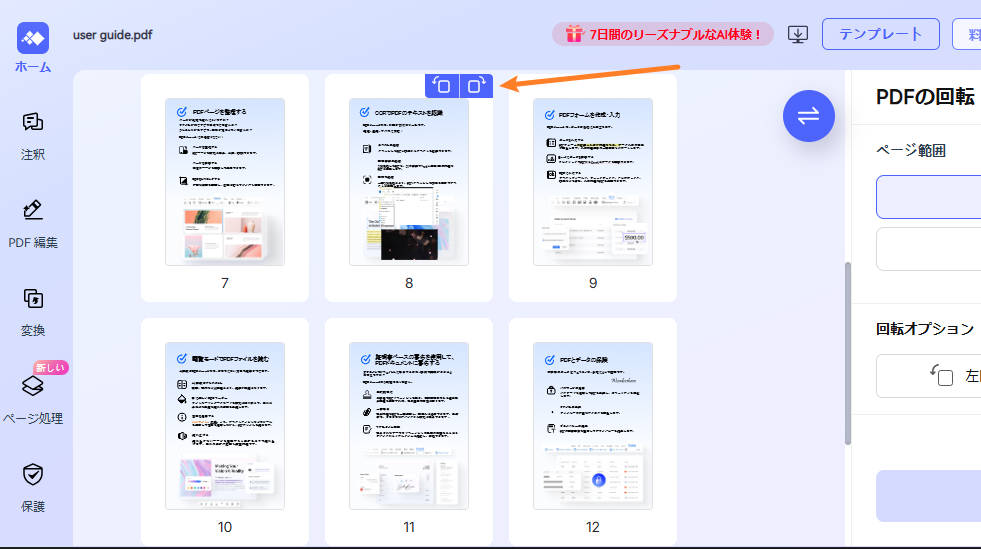981x549 pixels.
Task: Select the left rotate option button
Action: [x=928, y=376]
